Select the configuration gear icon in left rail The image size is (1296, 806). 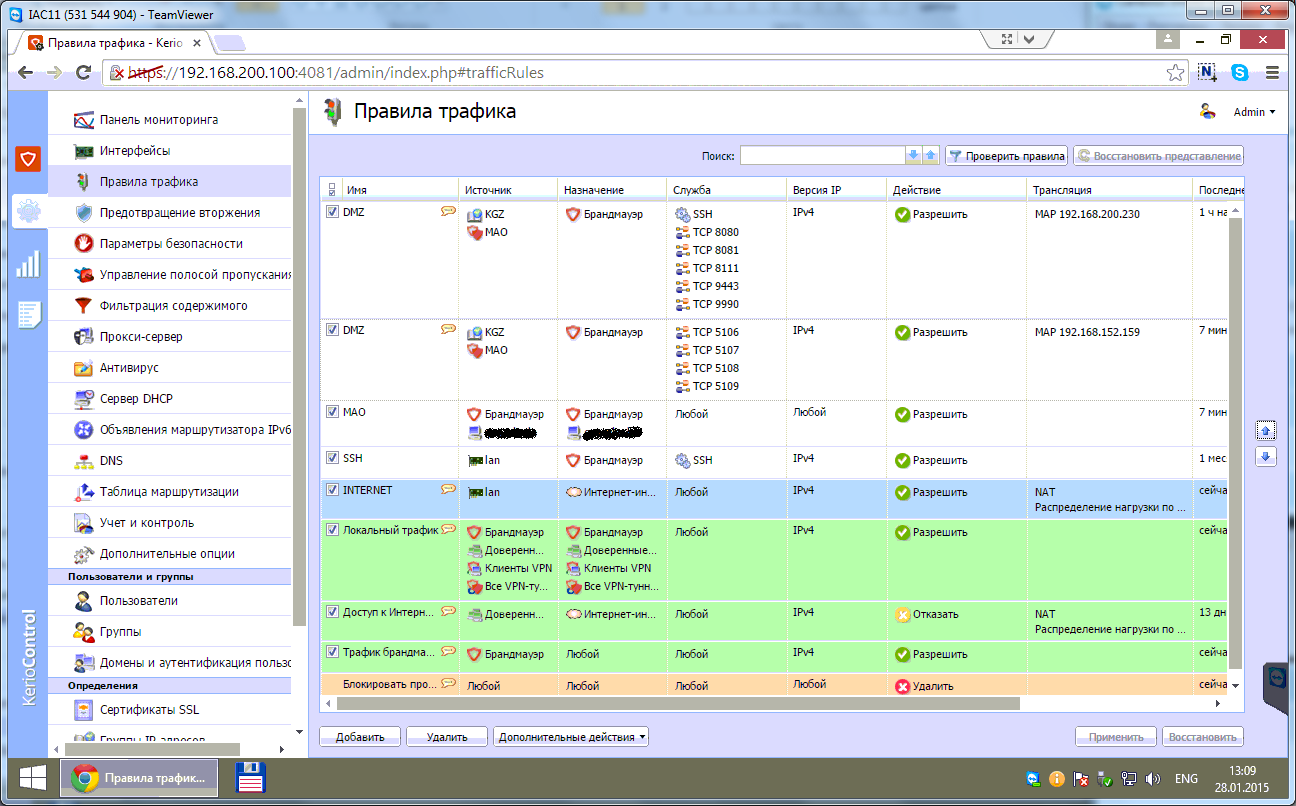[28, 210]
